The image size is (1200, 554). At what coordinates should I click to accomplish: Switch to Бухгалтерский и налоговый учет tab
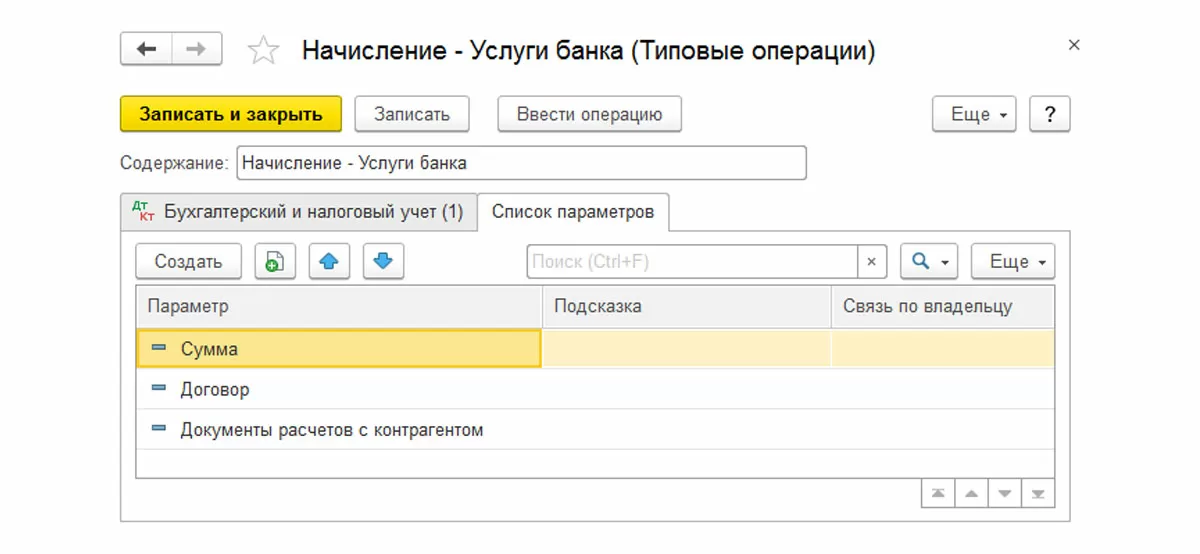[x=299, y=212]
